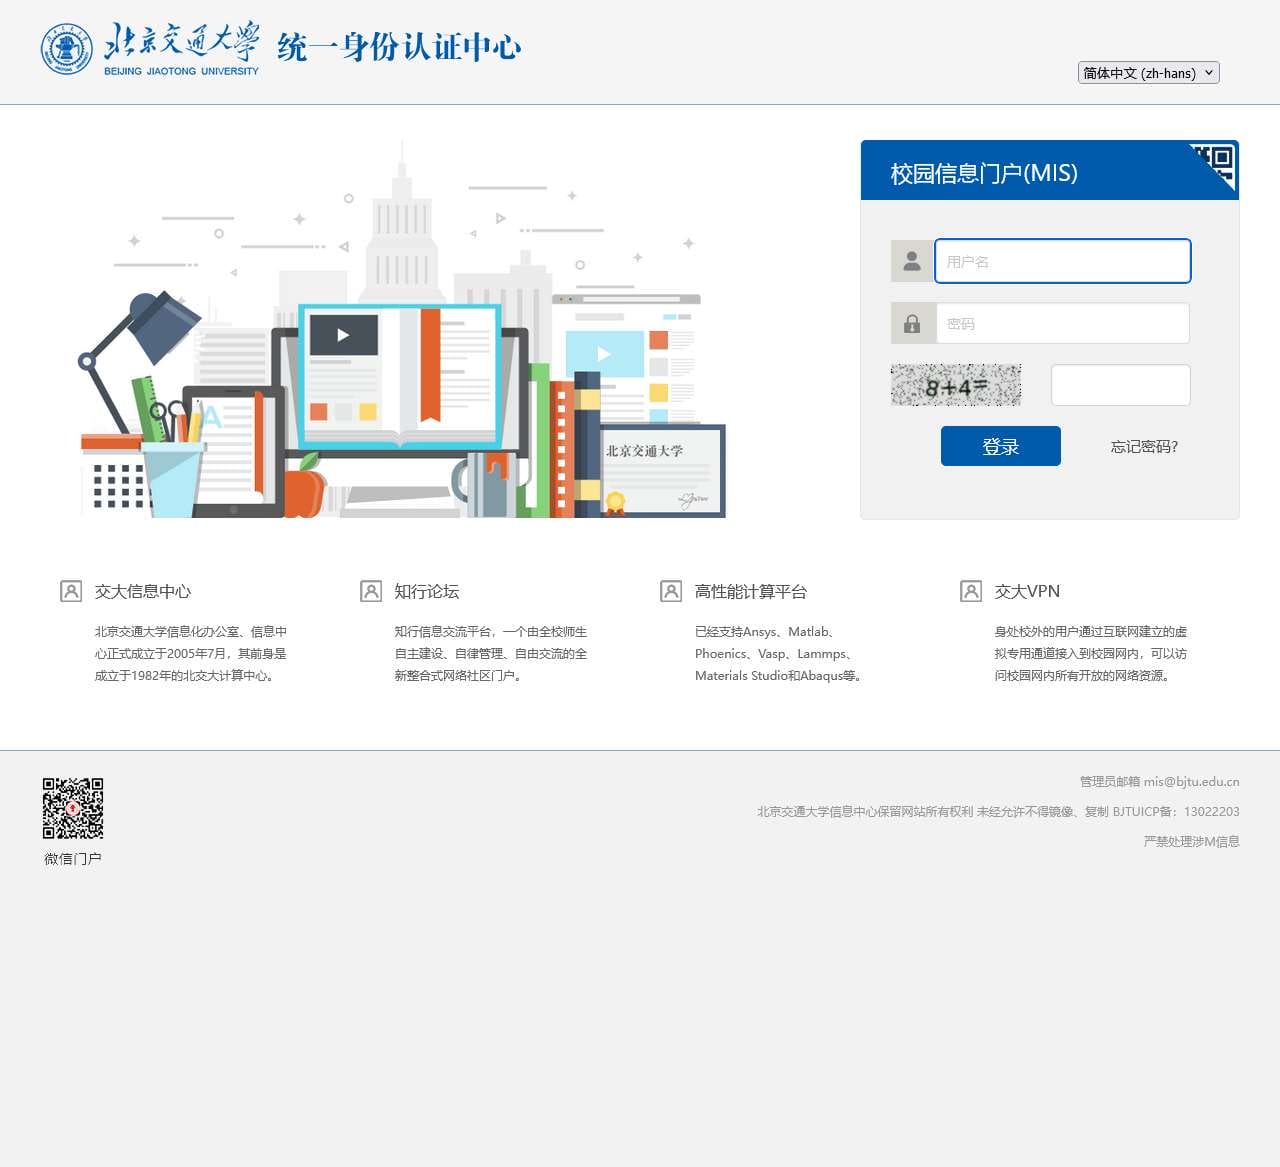
Task: Open the 高性能计算平台 link
Action: [751, 591]
